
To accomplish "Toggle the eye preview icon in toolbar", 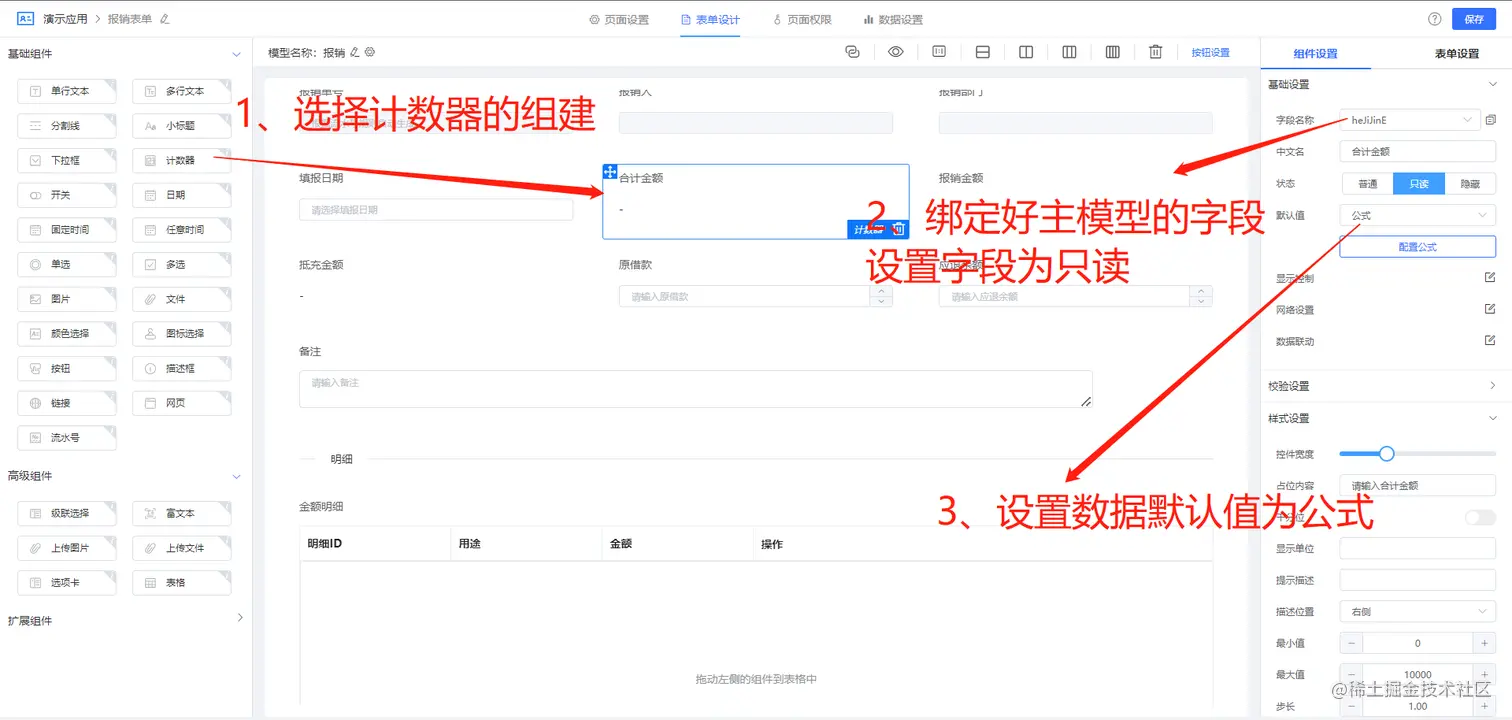I will [x=896, y=52].
